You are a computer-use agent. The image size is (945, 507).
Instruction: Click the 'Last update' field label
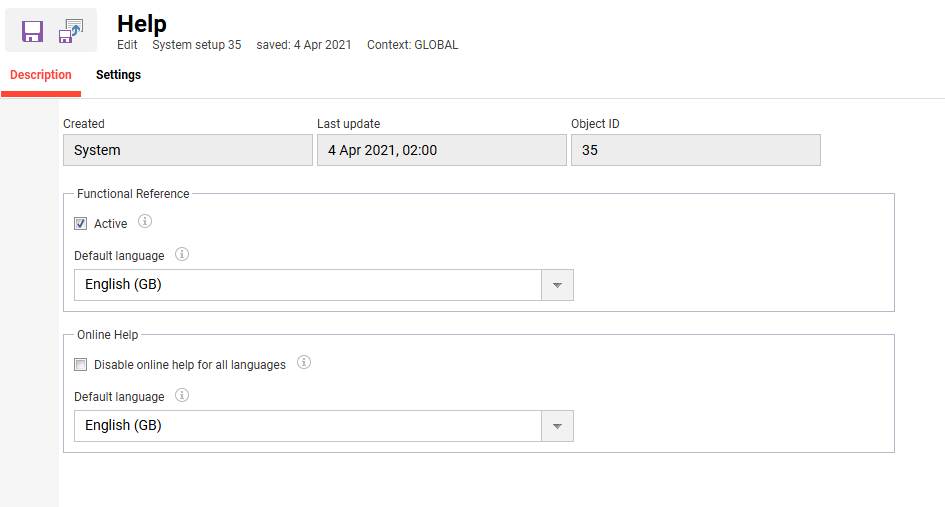click(x=348, y=124)
